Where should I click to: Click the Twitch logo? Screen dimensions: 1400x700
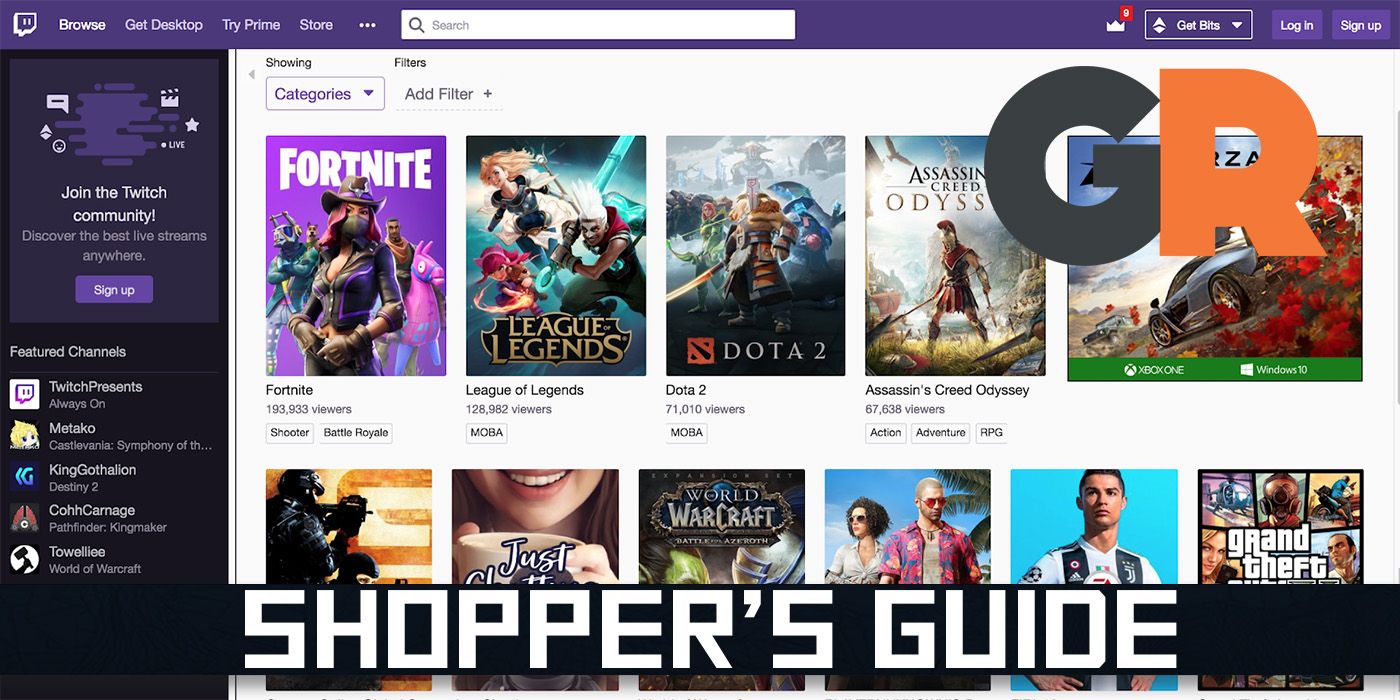pos(24,24)
